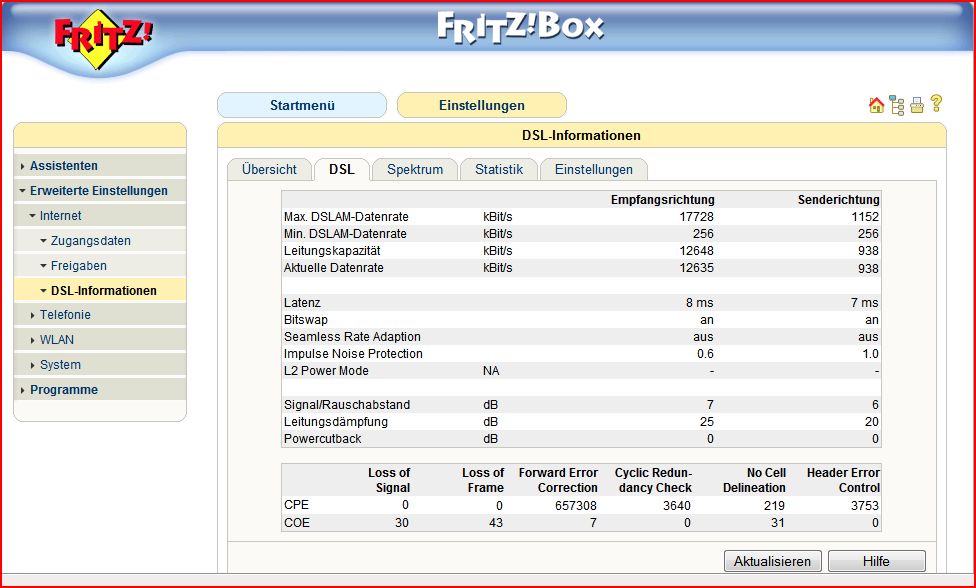Open Programme in the sidebar
Image resolution: width=976 pixels, height=588 pixels.
point(63,390)
